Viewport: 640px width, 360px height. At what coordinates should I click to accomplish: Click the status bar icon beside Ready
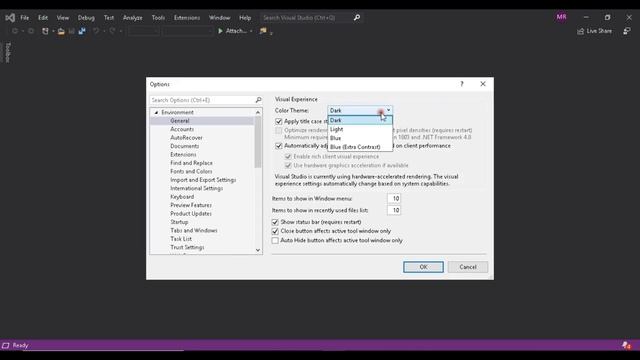(6, 345)
